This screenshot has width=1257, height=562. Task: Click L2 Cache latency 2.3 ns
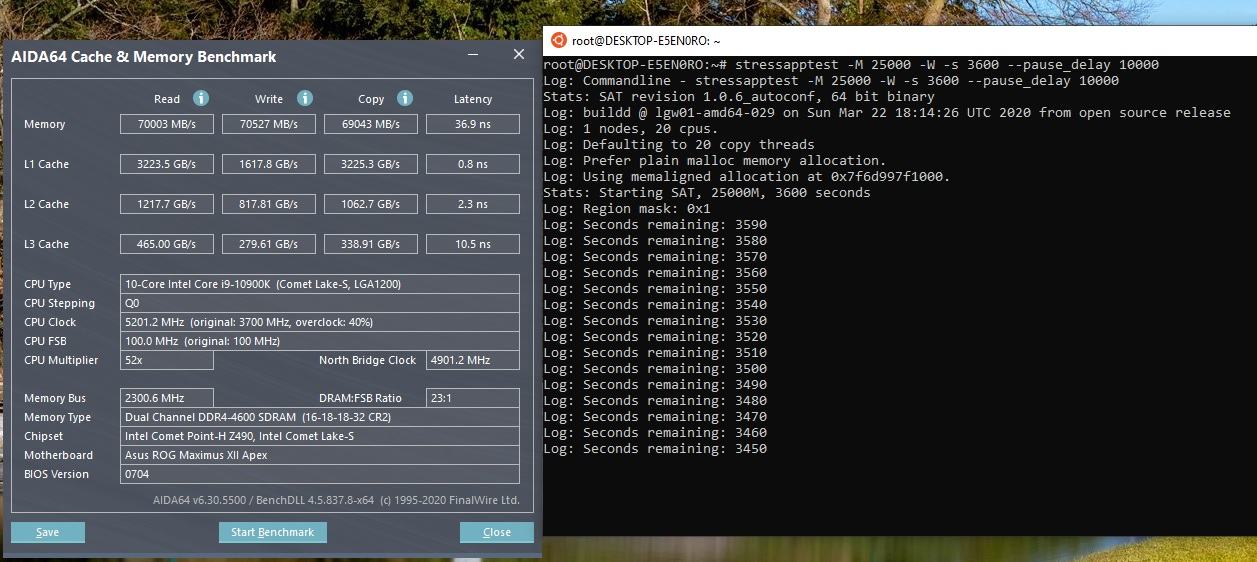tap(473, 204)
